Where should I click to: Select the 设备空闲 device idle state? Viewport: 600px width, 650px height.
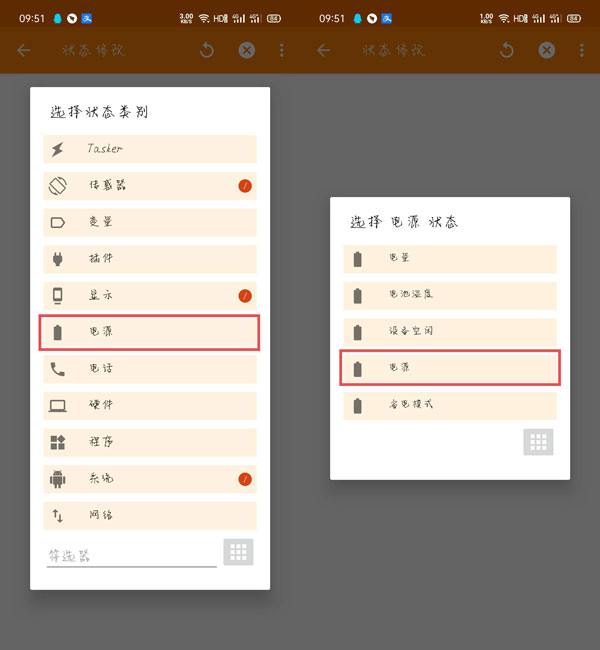tap(450, 332)
